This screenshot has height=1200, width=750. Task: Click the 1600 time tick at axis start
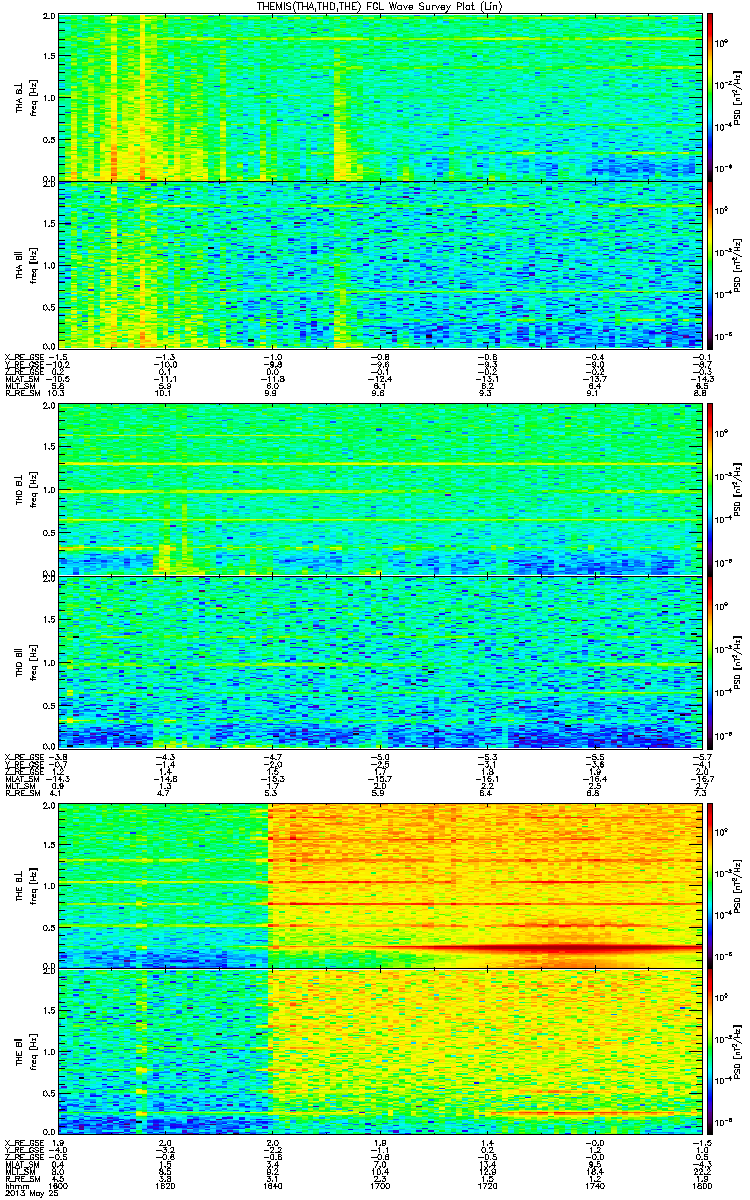[59, 1186]
